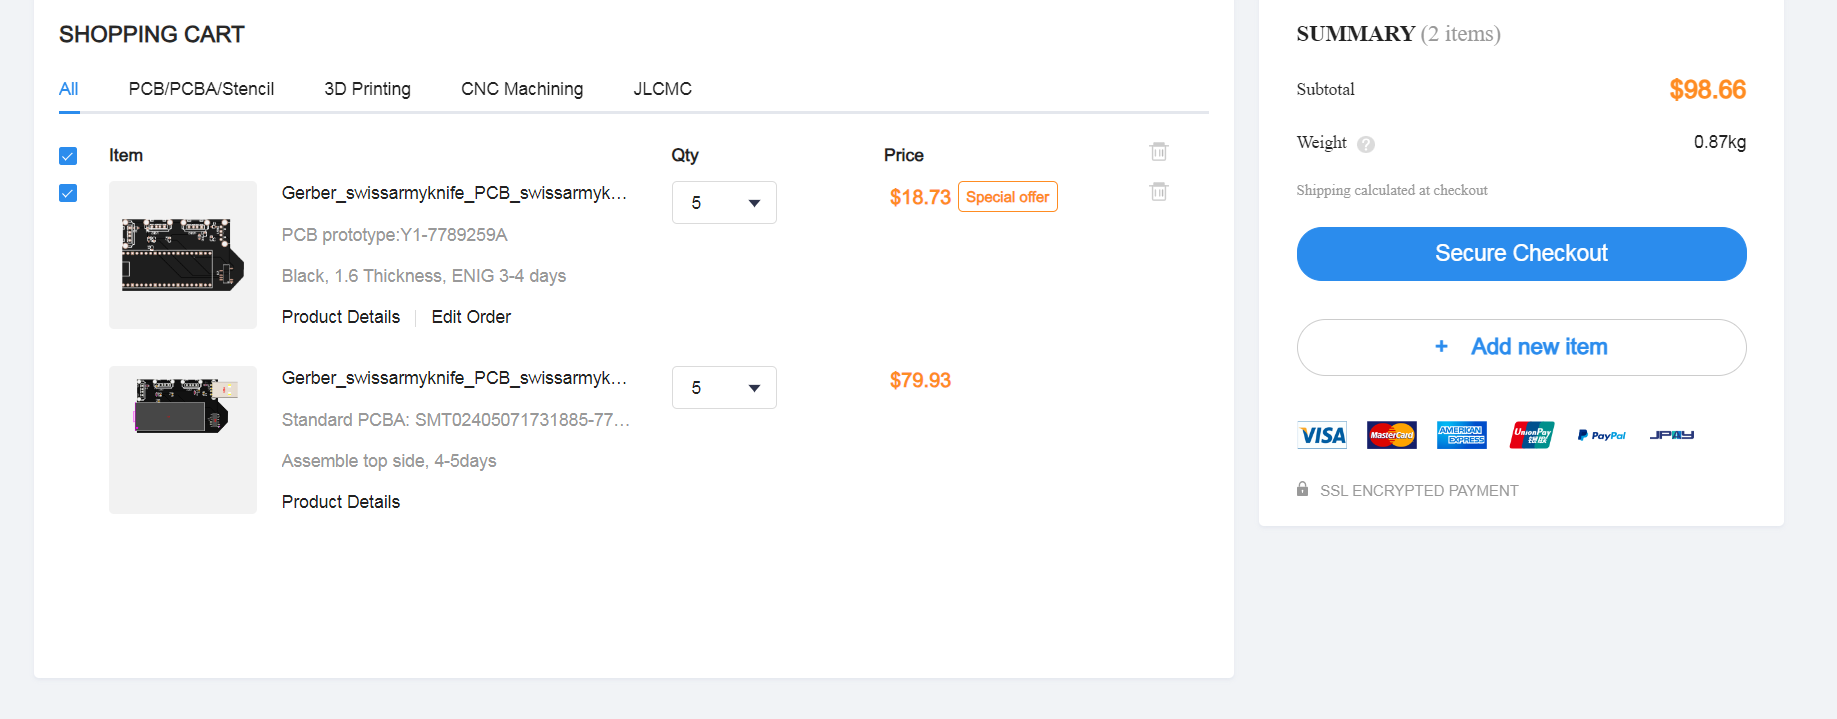Viewport: 1837px width, 719px height.
Task: Click the Special offer badge
Action: tap(1007, 197)
